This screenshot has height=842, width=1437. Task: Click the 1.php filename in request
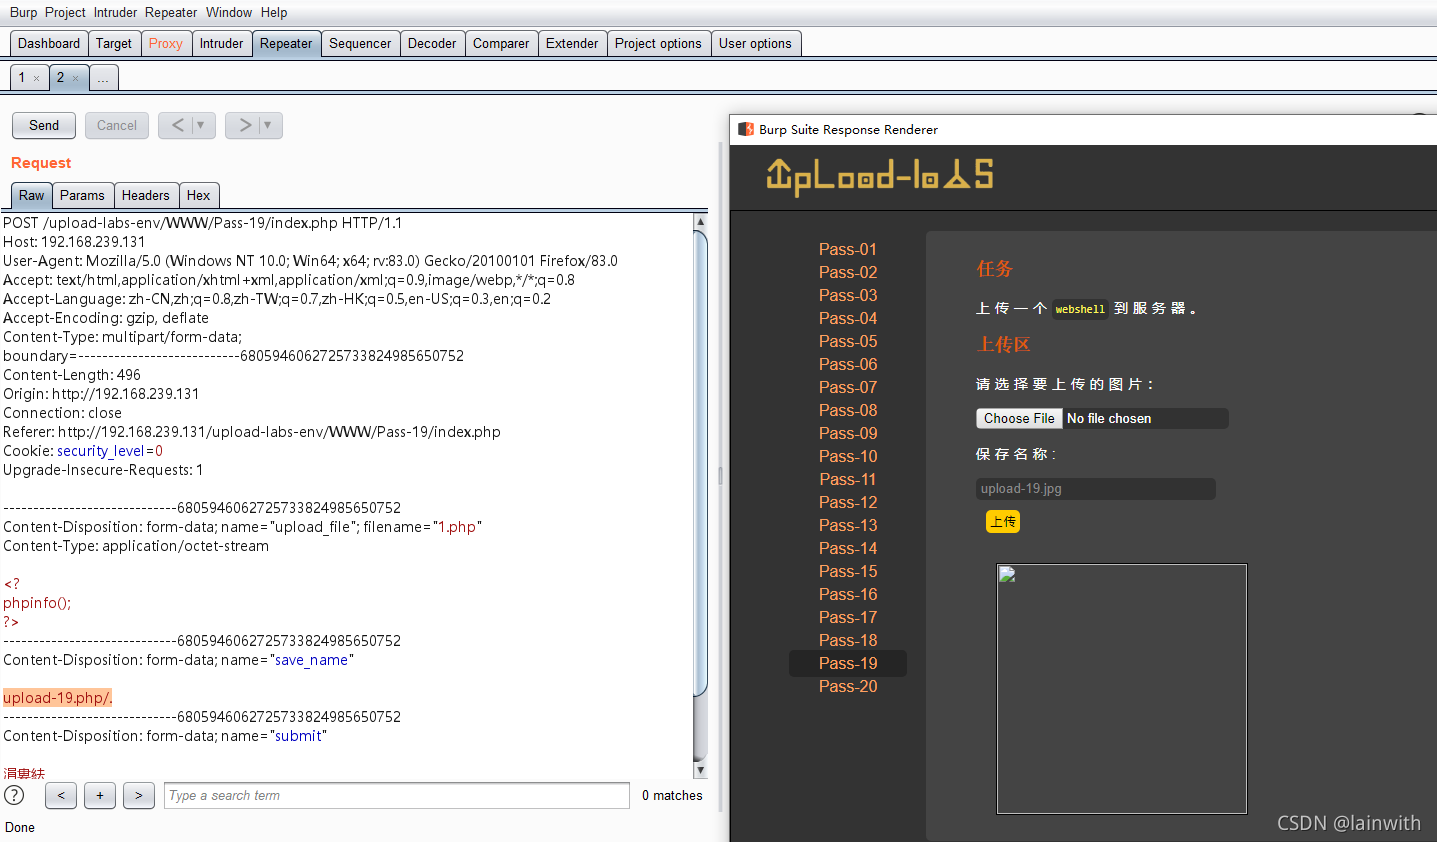click(x=458, y=527)
